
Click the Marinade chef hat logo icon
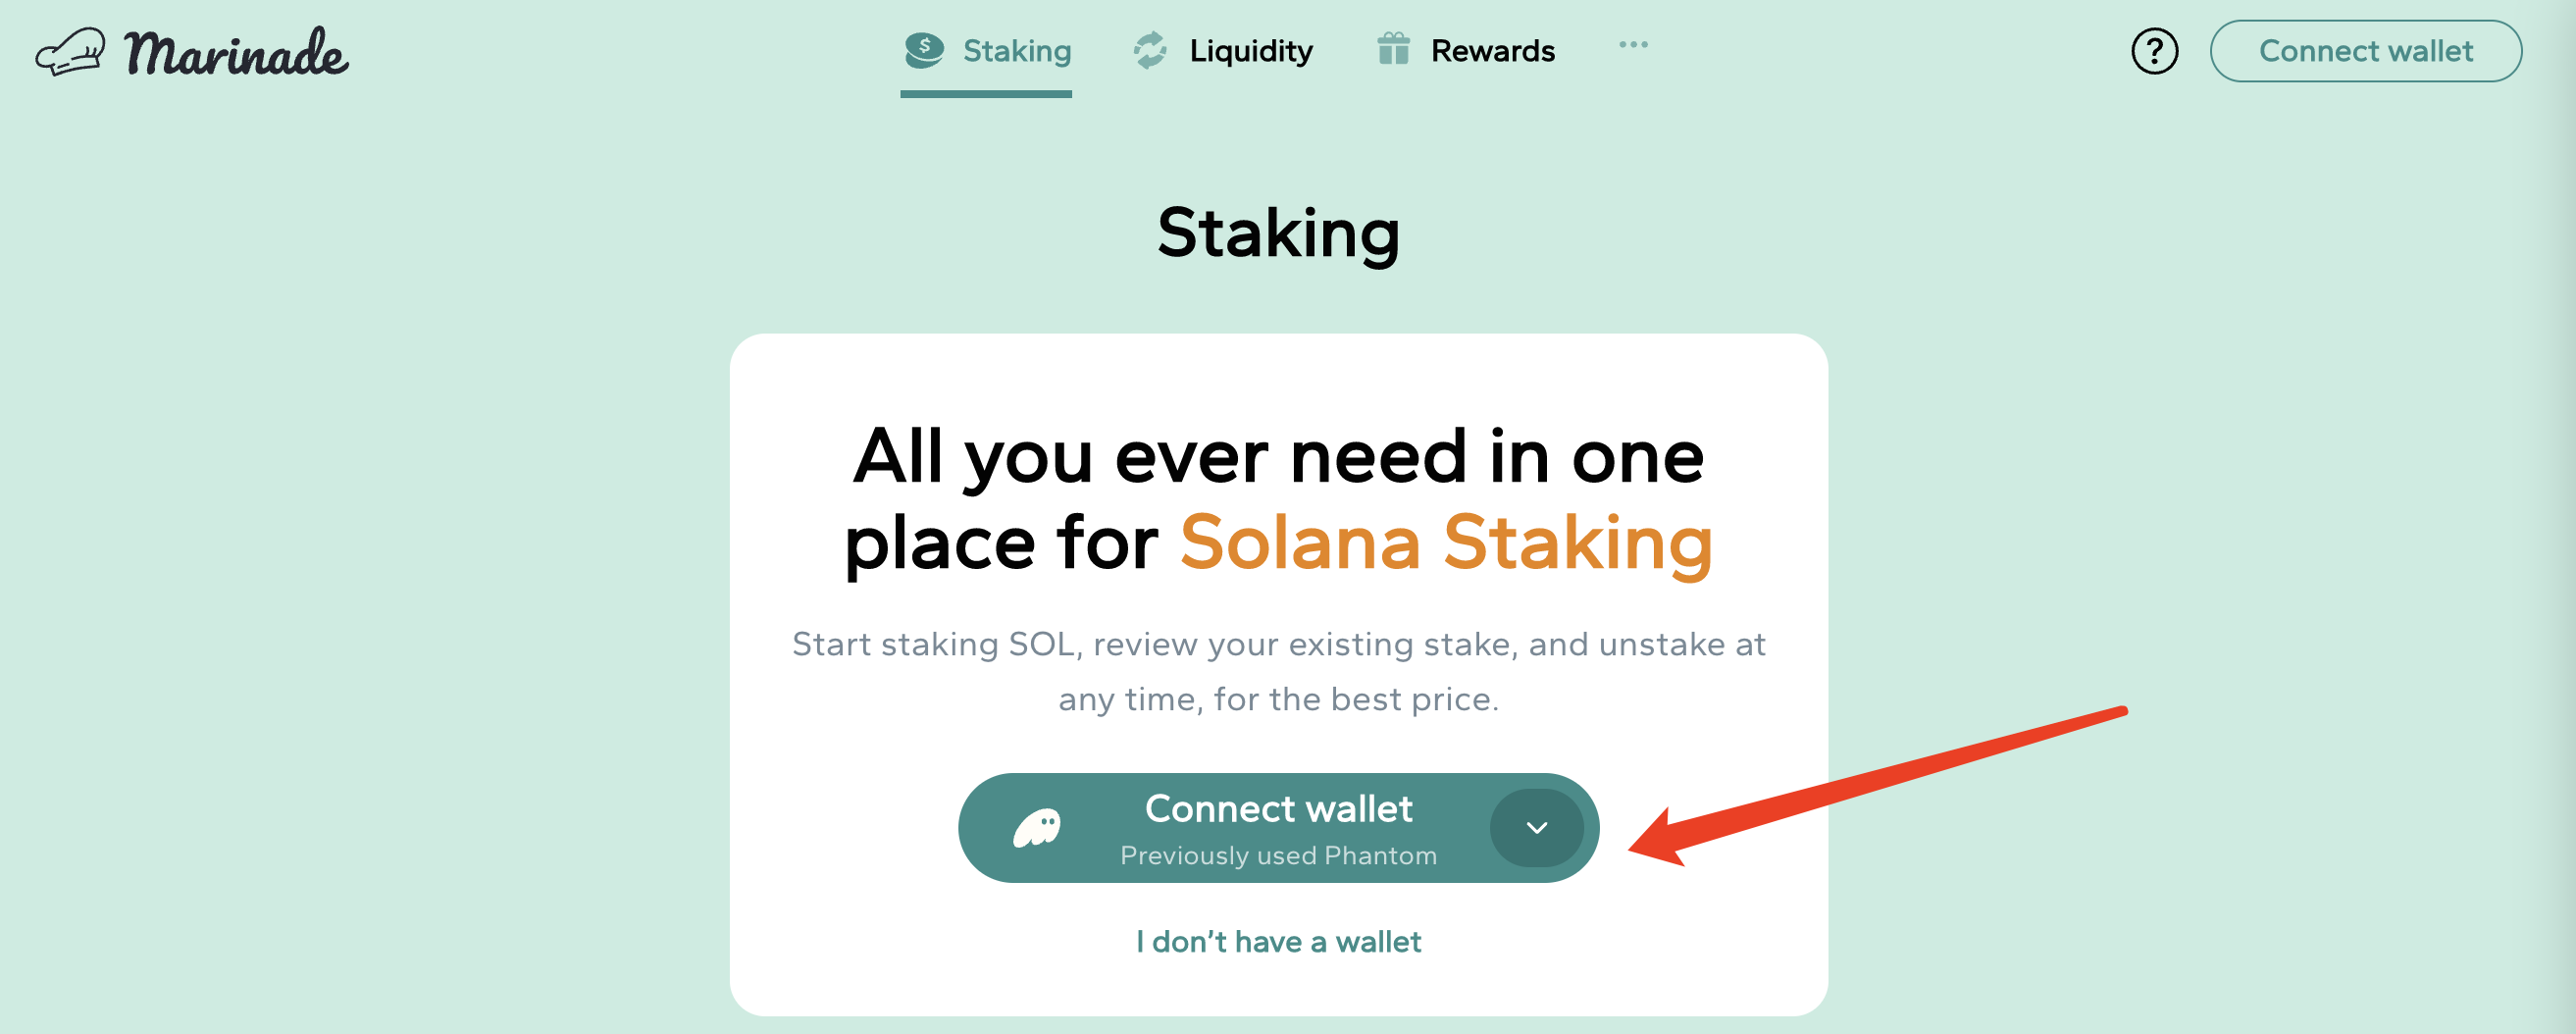(x=70, y=51)
